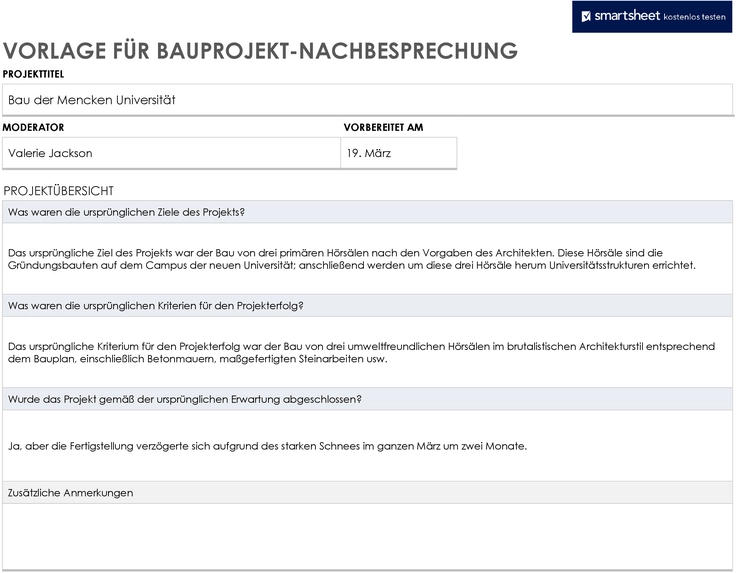738x573 pixels.
Task: Select row 'Was waren die ursprünglichen Kriterien für den Projekterfolg?'
Action: (368, 306)
